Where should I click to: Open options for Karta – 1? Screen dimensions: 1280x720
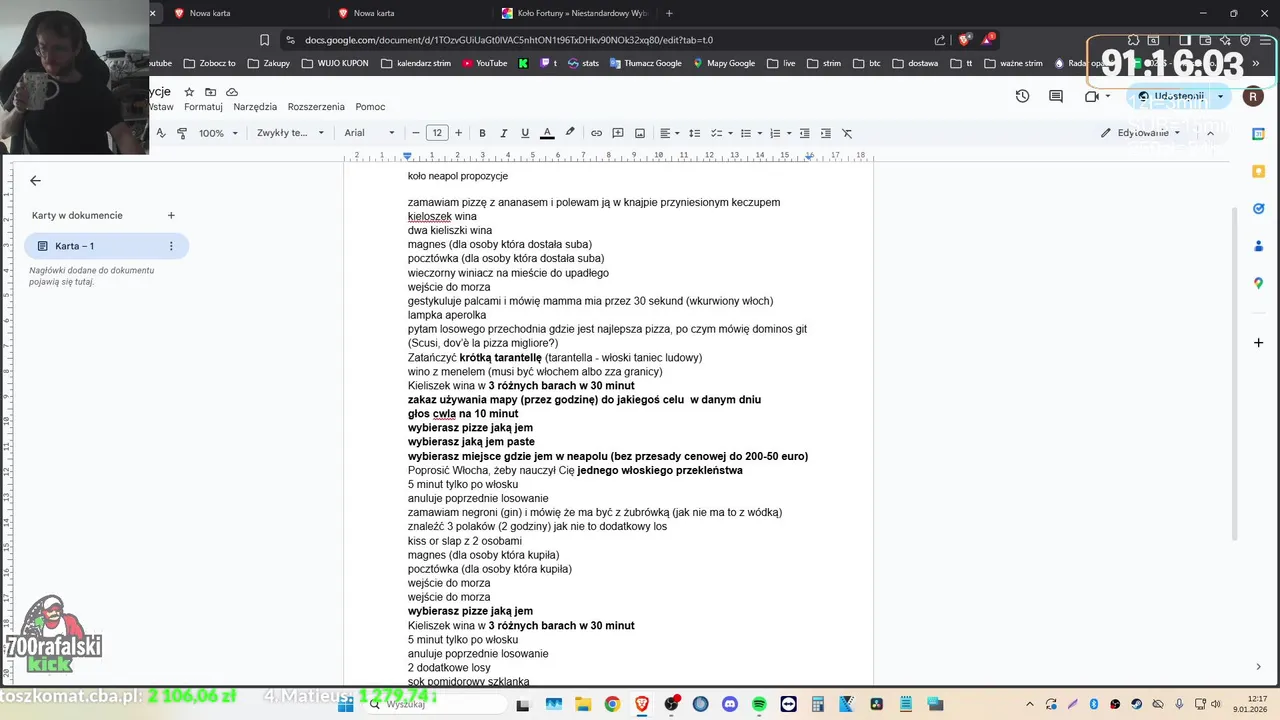171,246
